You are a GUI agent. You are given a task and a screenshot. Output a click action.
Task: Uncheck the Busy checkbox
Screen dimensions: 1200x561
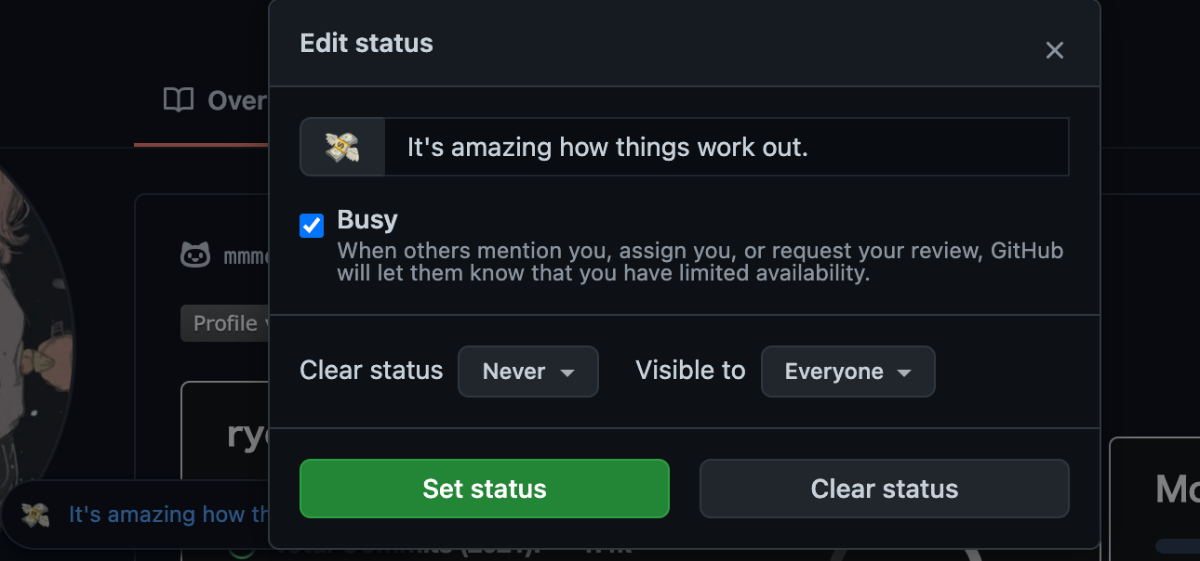[312, 225]
